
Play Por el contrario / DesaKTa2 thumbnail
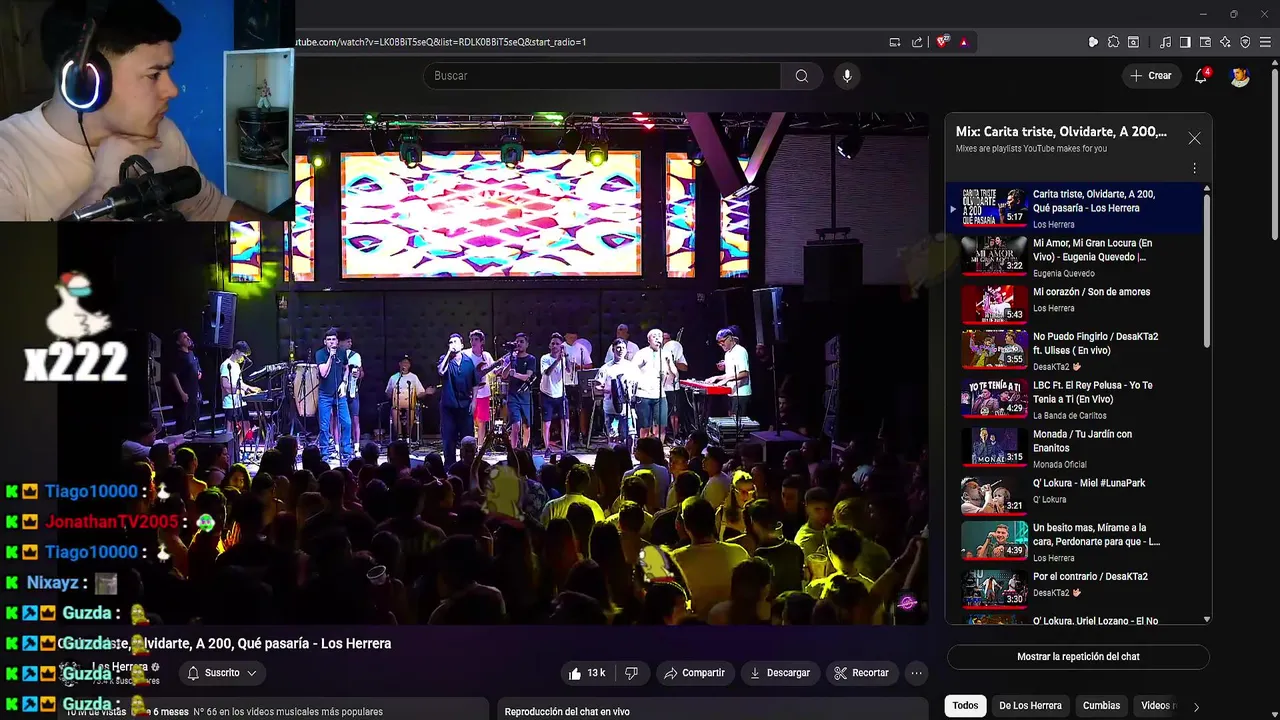click(994, 588)
